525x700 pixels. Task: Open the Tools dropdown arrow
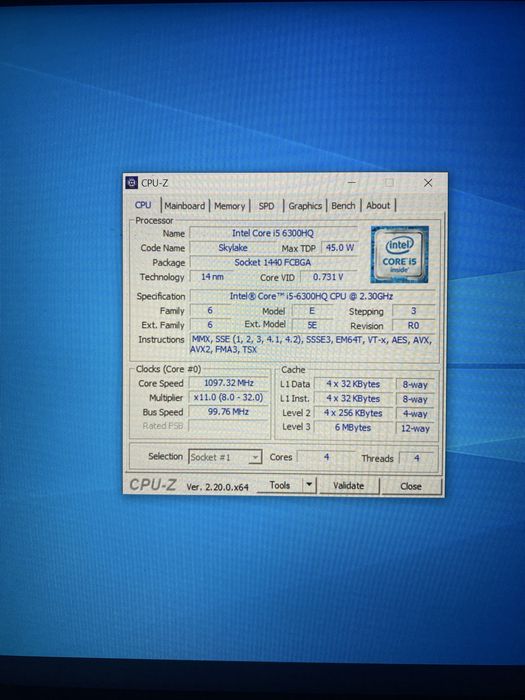tap(309, 485)
